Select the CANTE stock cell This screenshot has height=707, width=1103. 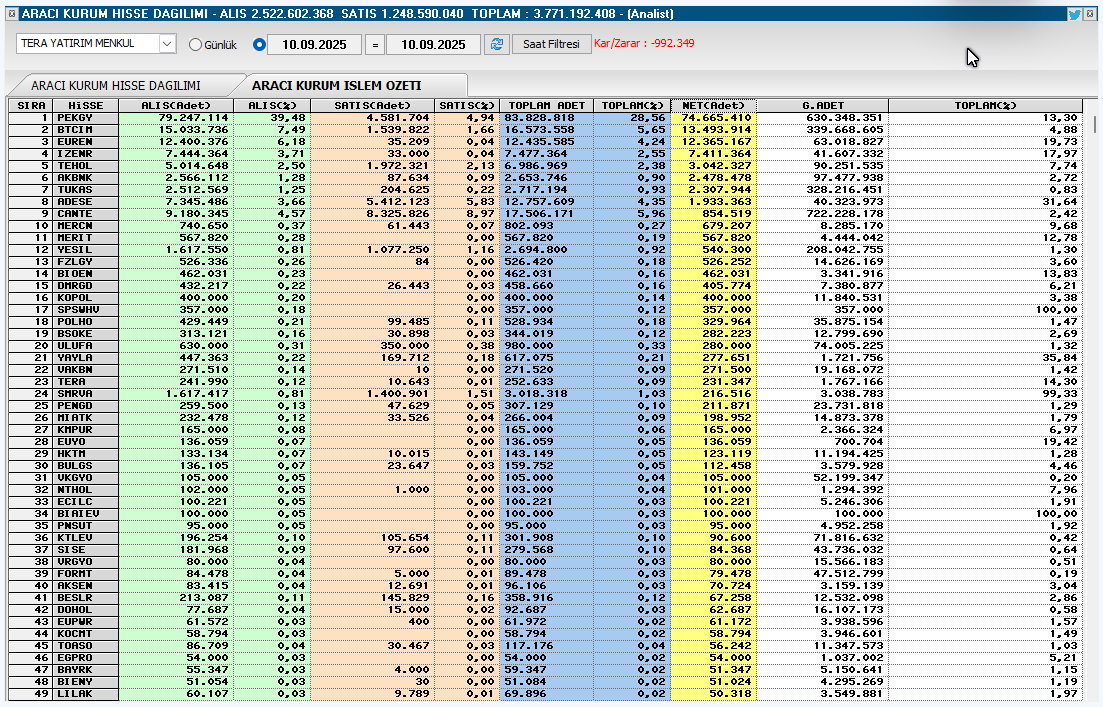pyautogui.click(x=86, y=214)
